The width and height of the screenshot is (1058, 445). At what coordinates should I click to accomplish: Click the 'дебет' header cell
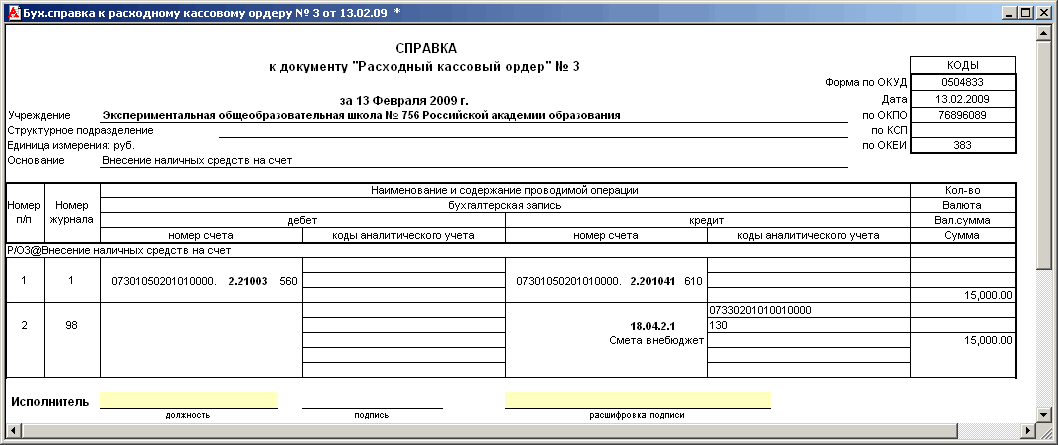point(303,220)
